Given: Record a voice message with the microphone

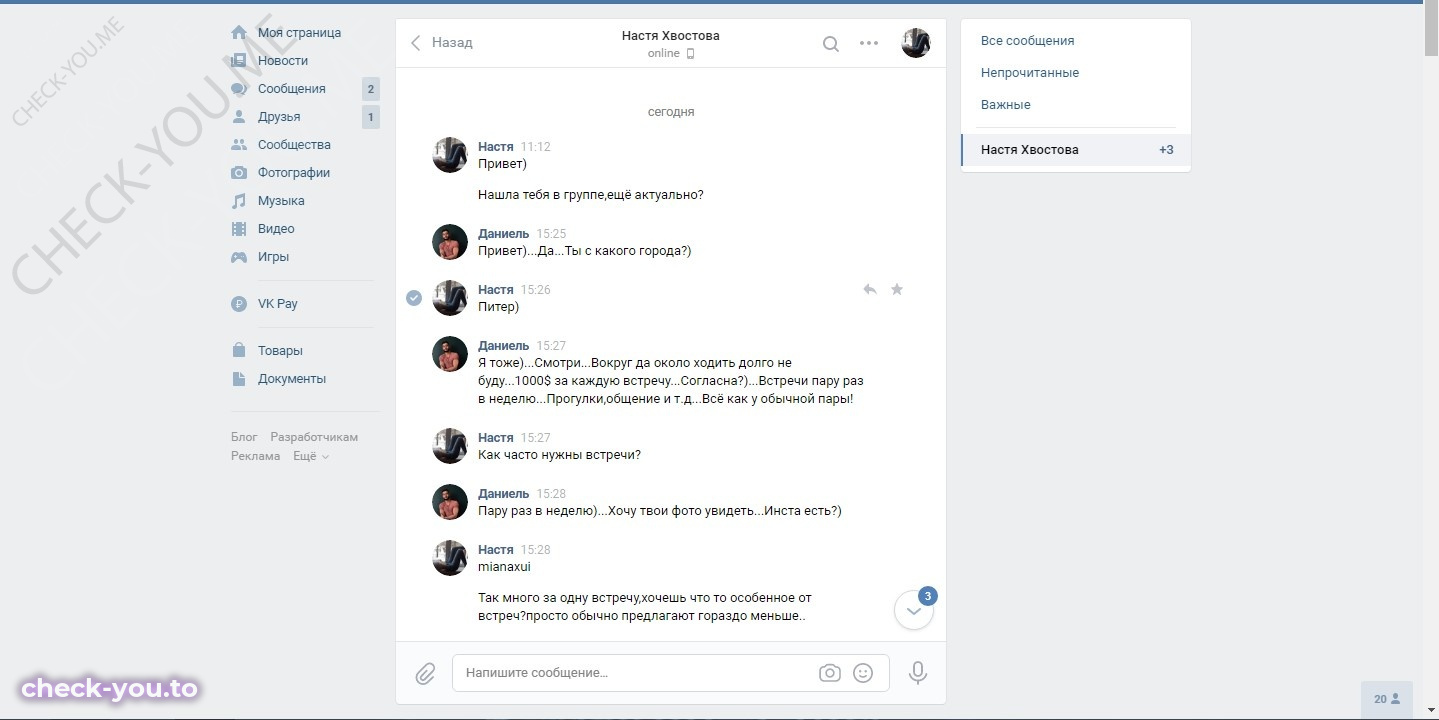Looking at the screenshot, I should 918,673.
